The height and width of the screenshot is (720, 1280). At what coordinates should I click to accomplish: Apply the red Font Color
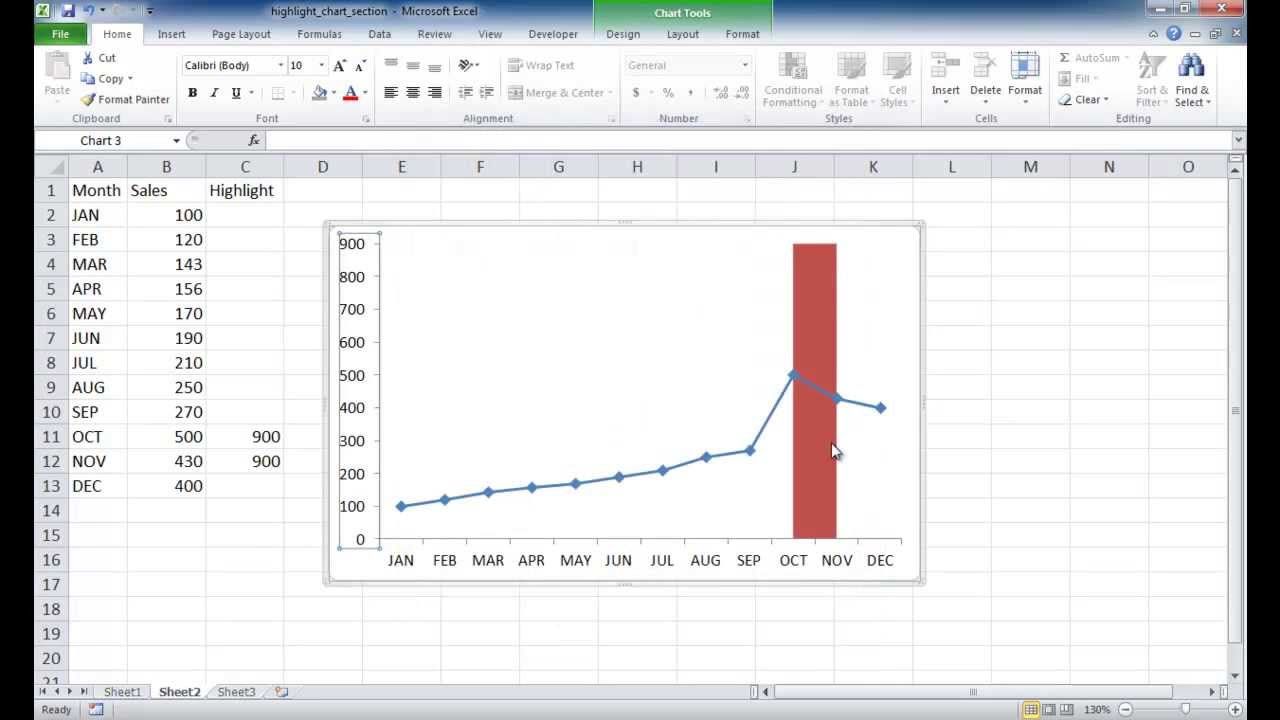tap(350, 93)
